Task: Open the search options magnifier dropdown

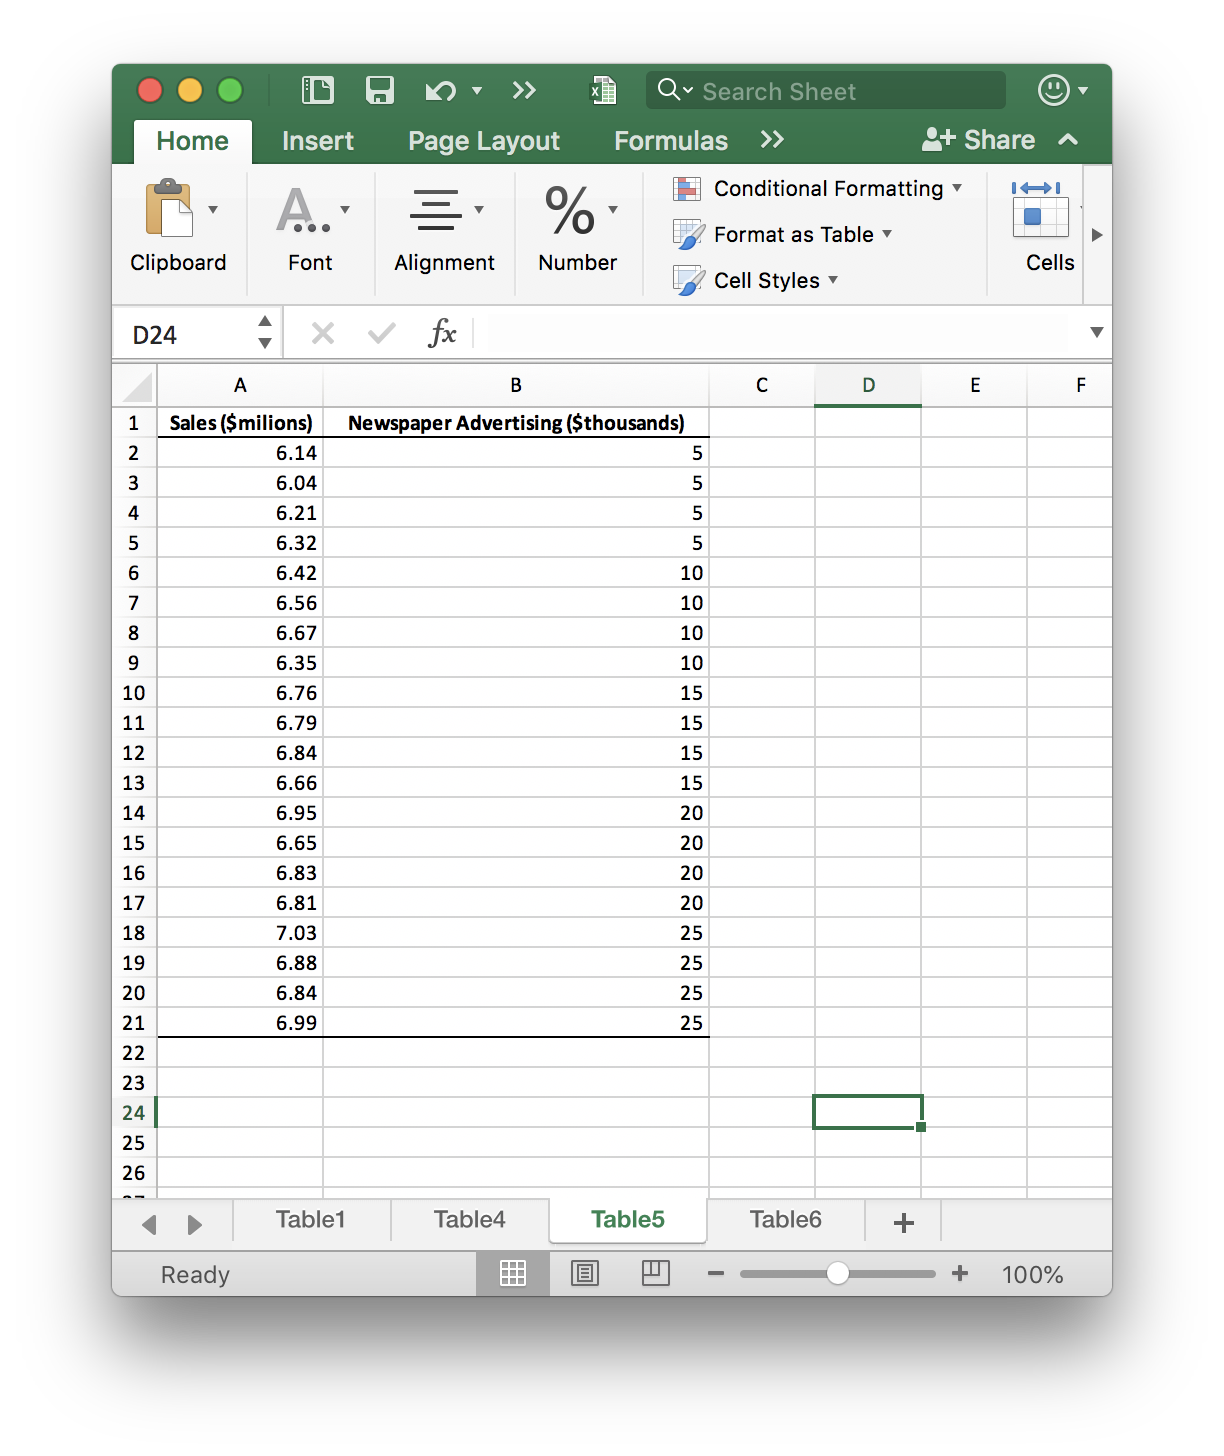Action: click(675, 90)
